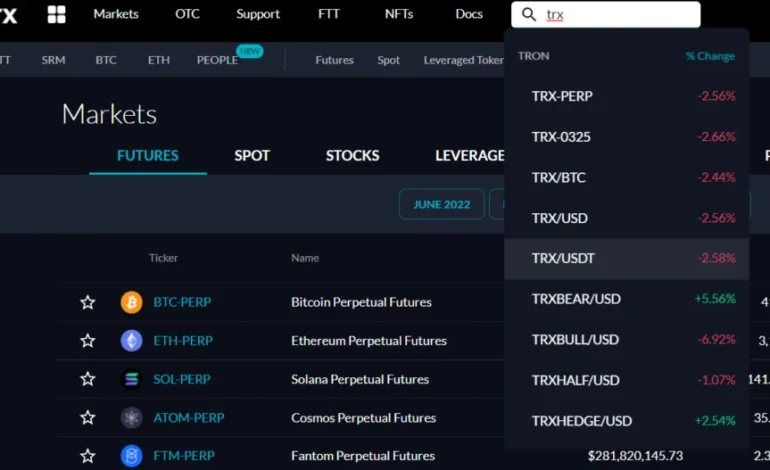The height and width of the screenshot is (470, 770).
Task: Click the Bitcoin coin icon
Action: point(131,302)
